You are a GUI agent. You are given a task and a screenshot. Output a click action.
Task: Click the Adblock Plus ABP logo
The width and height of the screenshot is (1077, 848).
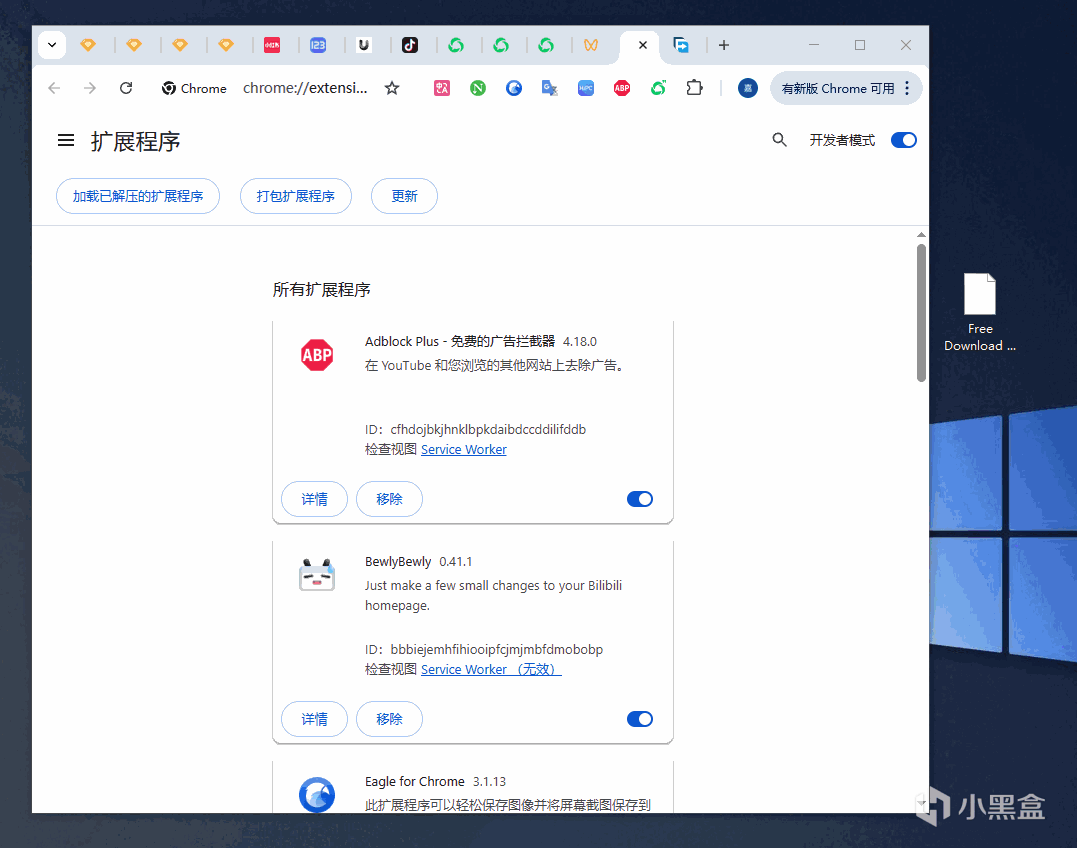[317, 355]
